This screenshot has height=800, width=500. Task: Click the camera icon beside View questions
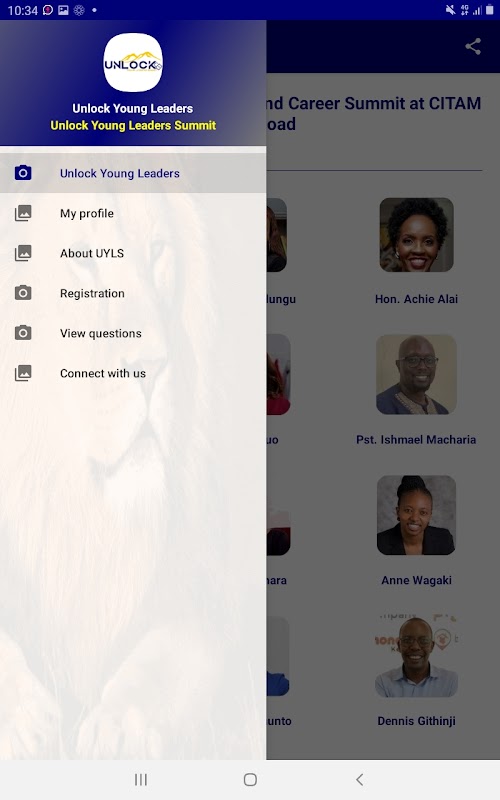23,333
